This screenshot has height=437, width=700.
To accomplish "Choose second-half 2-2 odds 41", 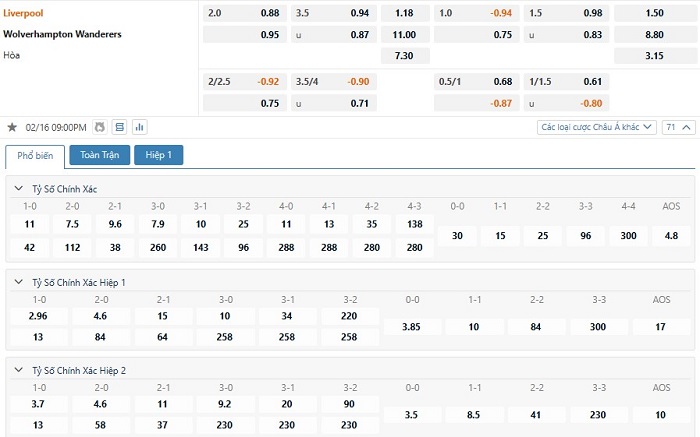I will click(x=536, y=415).
